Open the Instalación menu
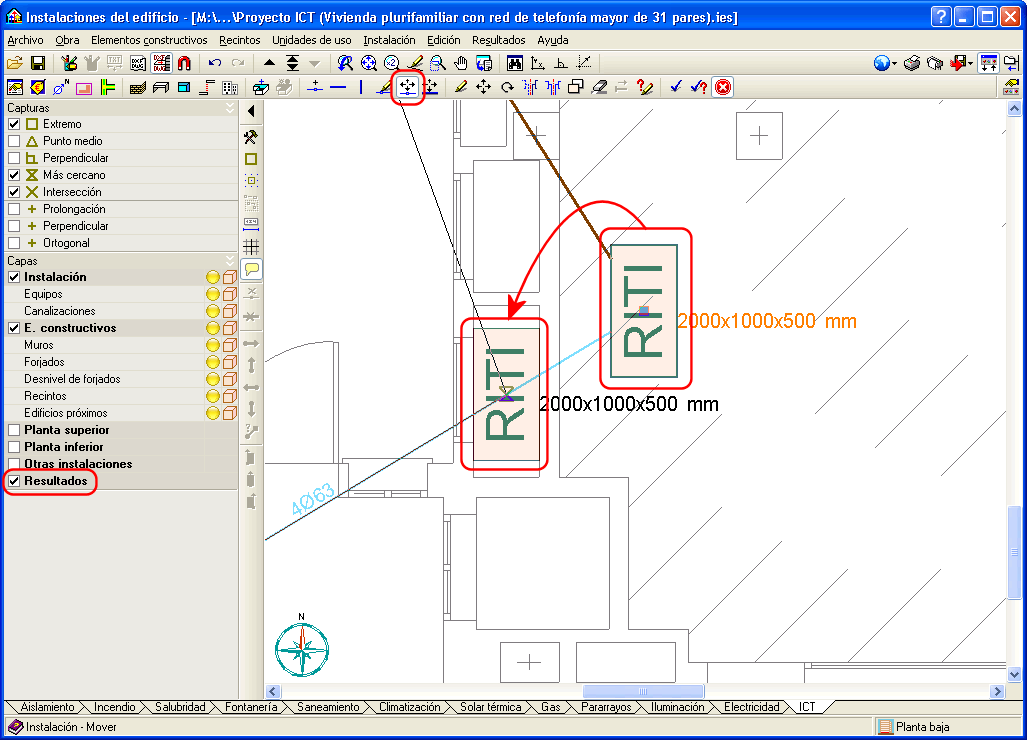 coord(389,40)
